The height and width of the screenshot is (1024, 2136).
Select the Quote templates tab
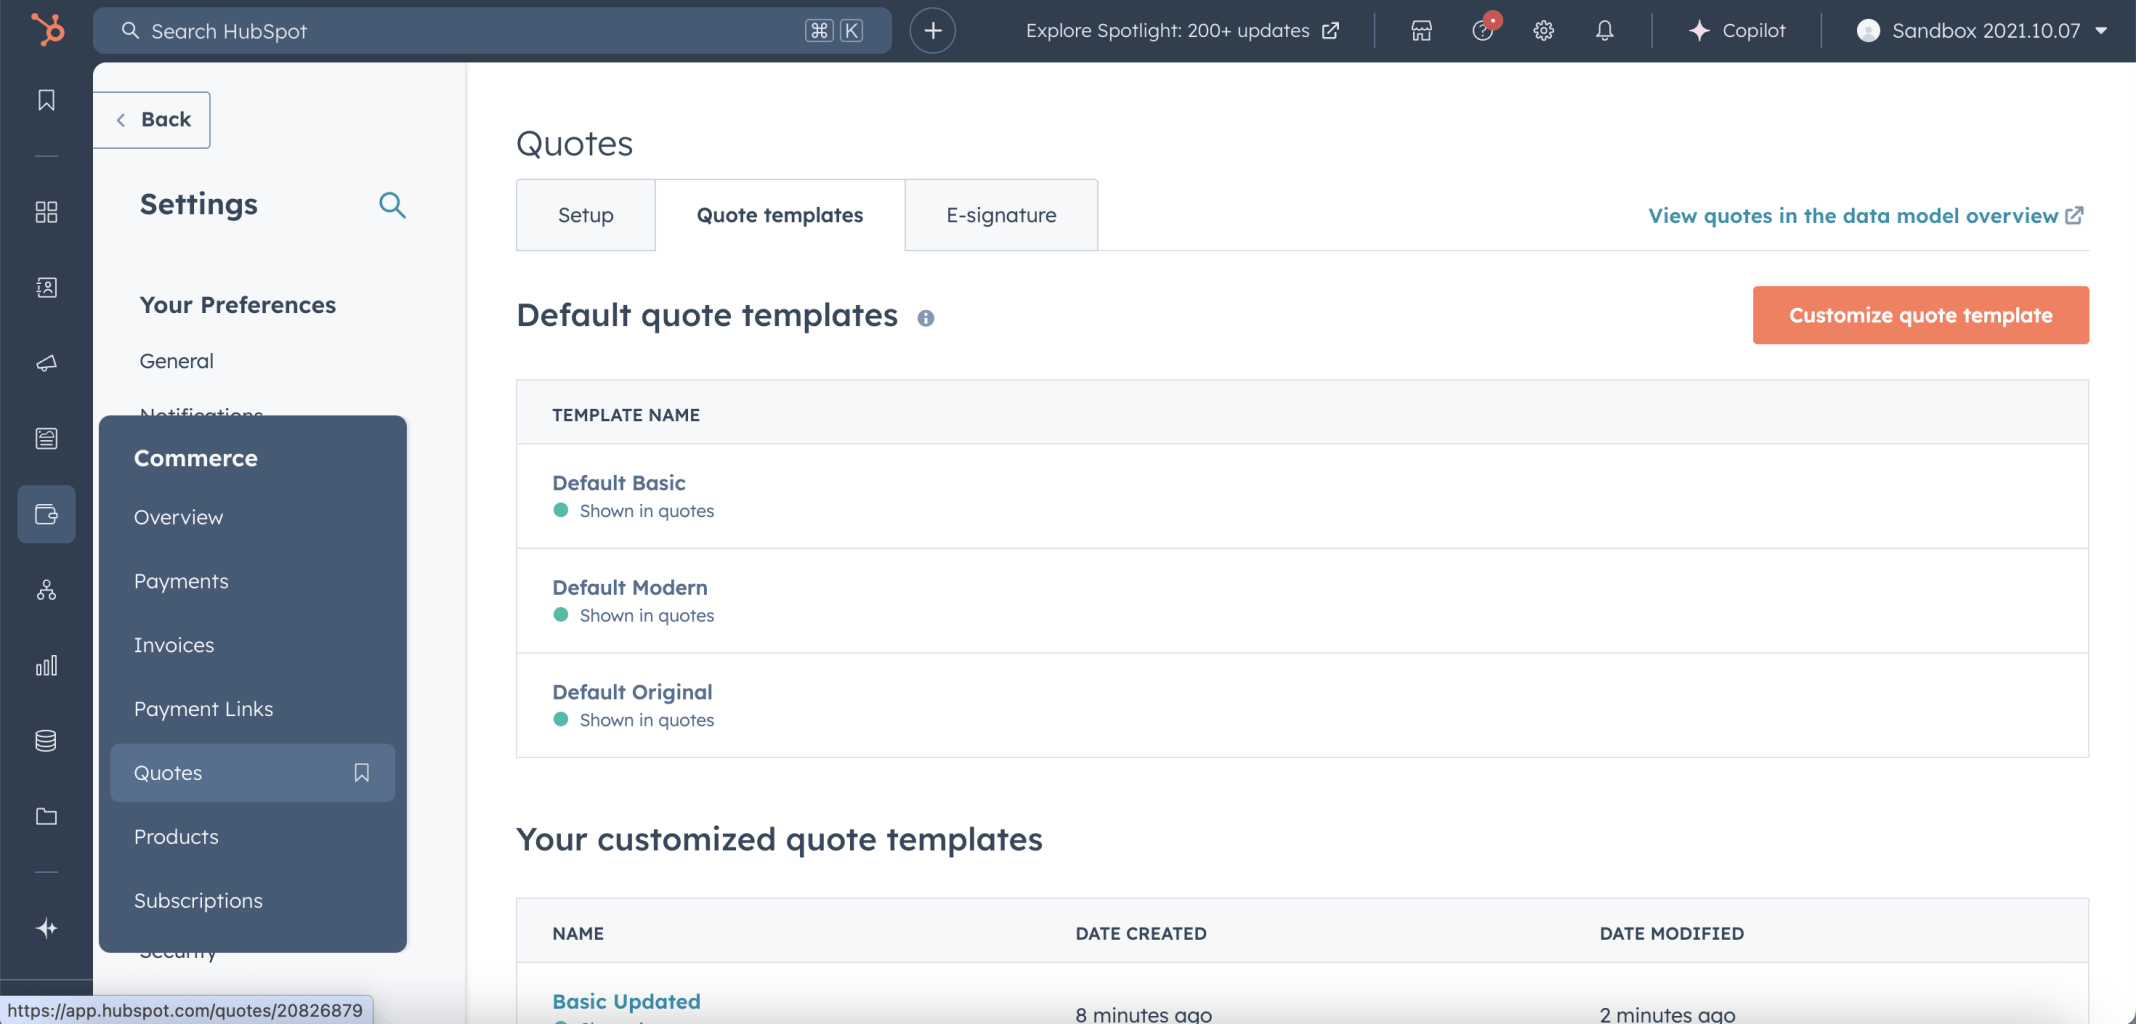(780, 215)
